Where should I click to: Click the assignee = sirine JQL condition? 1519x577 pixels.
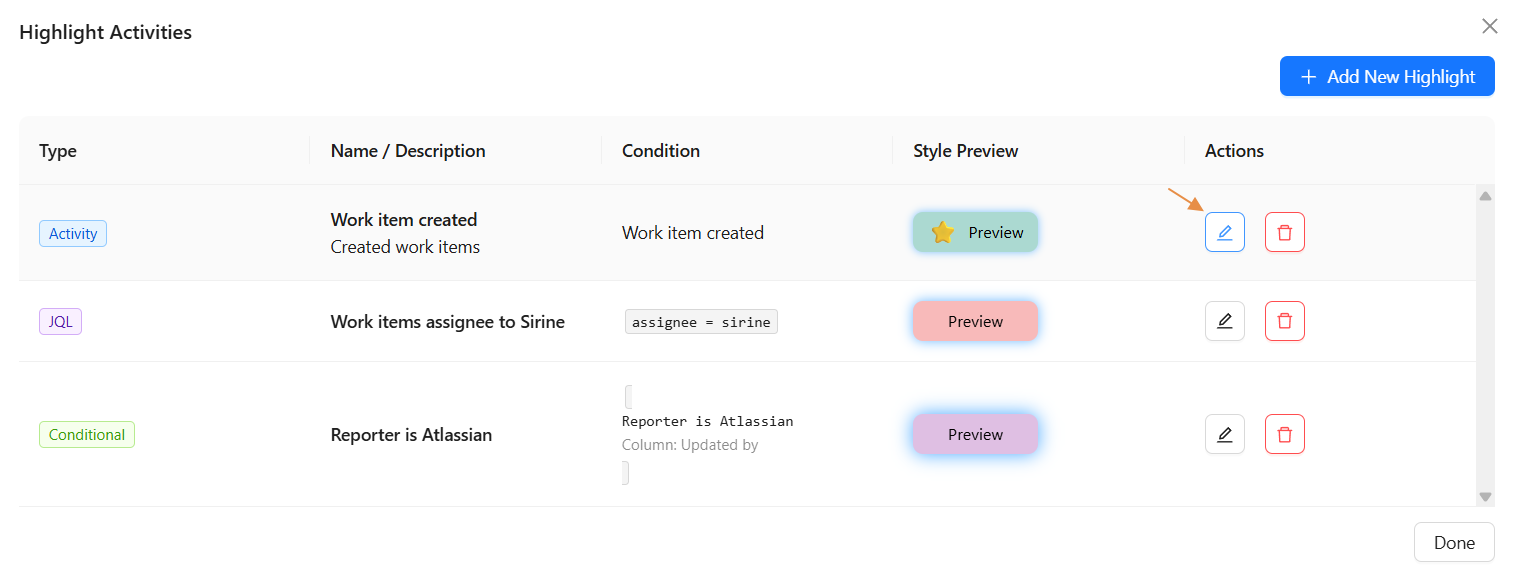pos(701,322)
